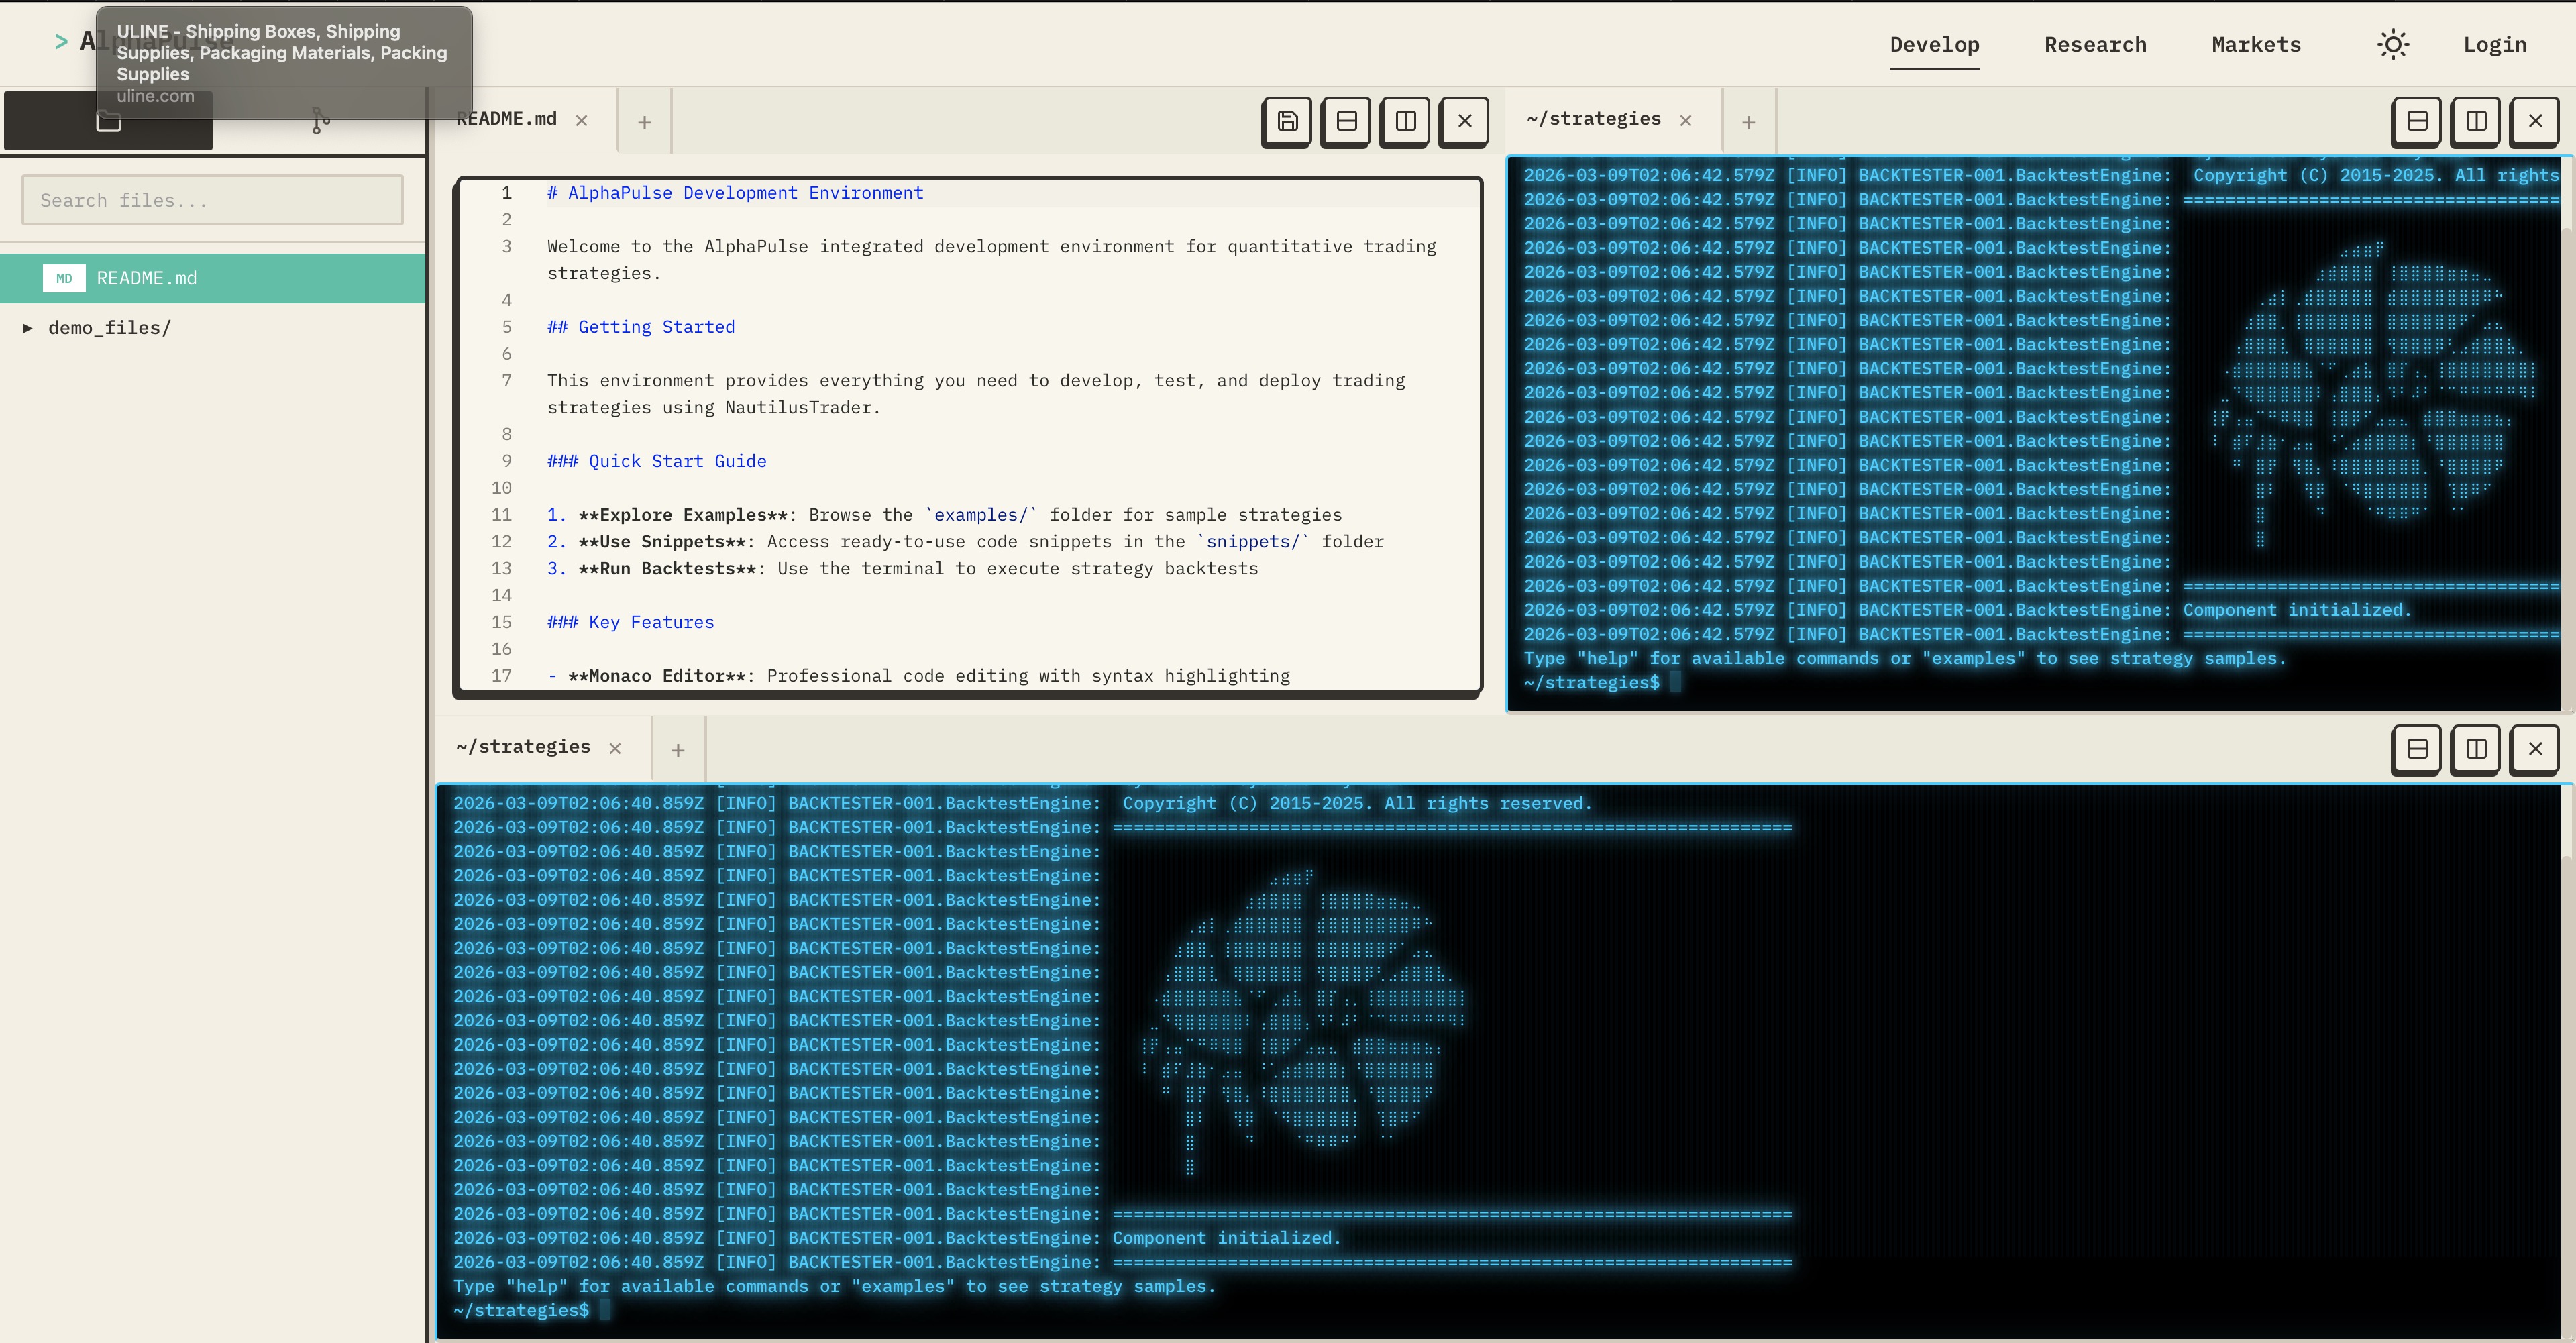
Task: Focus the Search files input
Action: (x=212, y=200)
